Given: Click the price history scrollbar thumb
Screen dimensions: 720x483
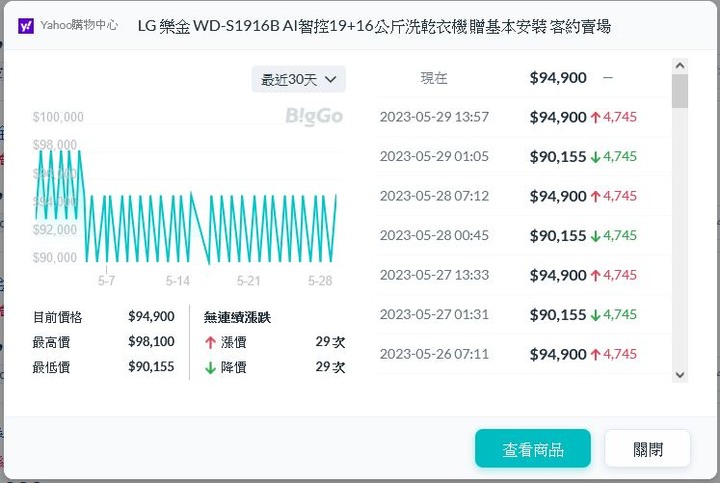Looking at the screenshot, I should pos(680,91).
